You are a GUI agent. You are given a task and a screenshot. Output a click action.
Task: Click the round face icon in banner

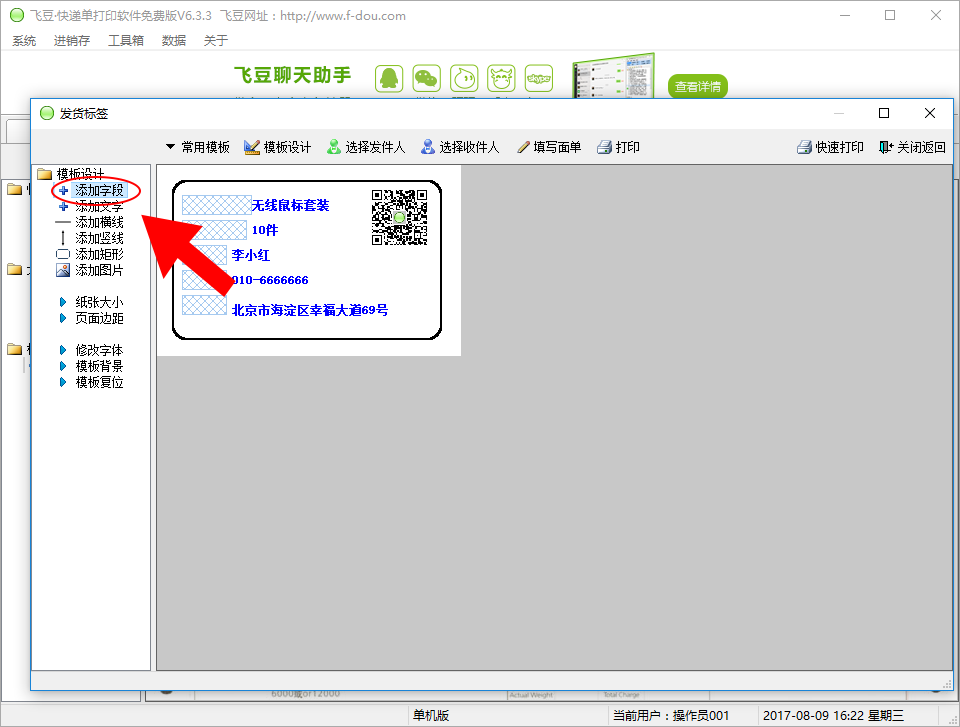(x=464, y=78)
